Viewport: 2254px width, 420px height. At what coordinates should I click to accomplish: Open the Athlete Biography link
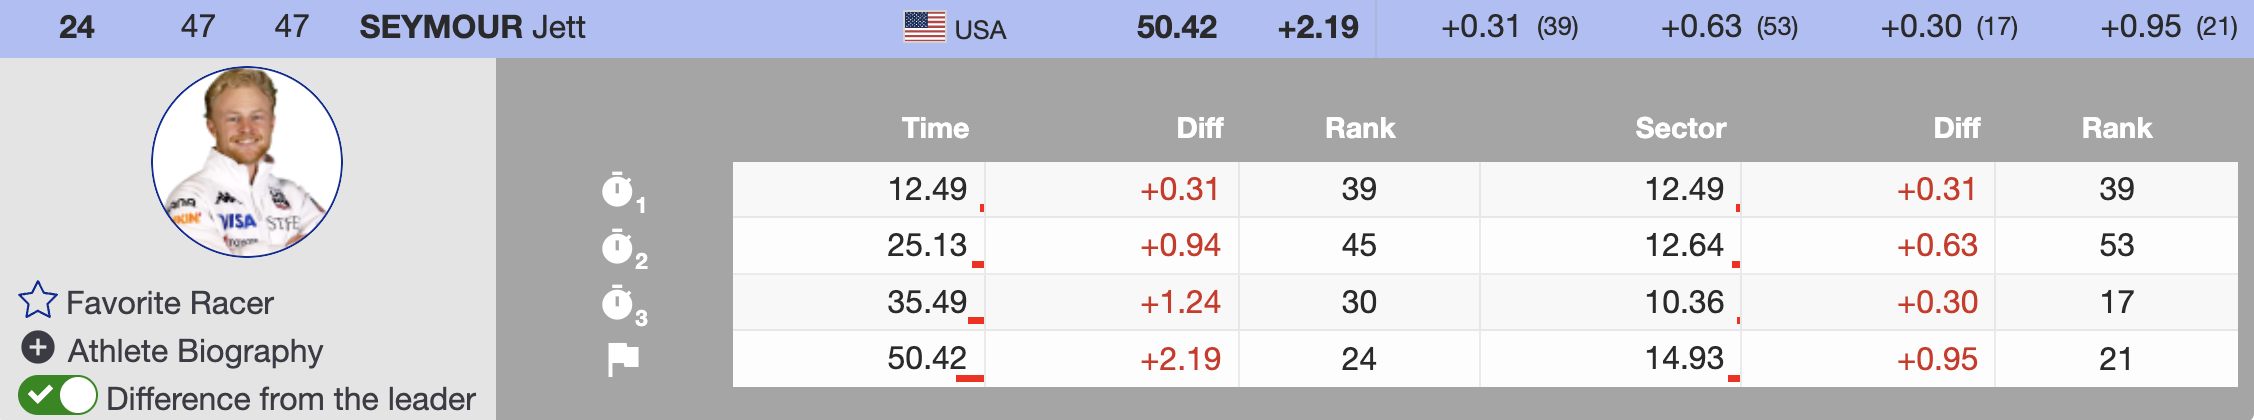click(195, 351)
